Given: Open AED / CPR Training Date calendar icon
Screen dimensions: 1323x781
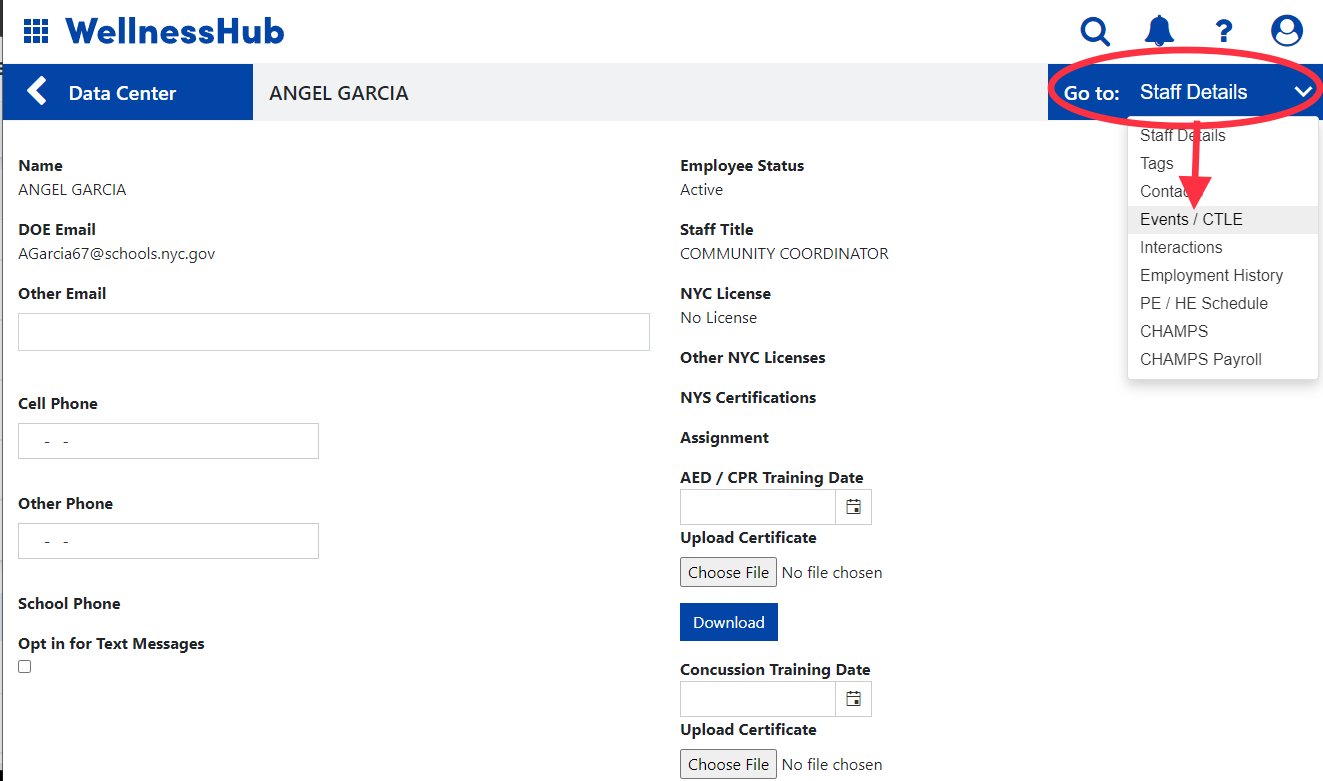Looking at the screenshot, I should [x=853, y=507].
